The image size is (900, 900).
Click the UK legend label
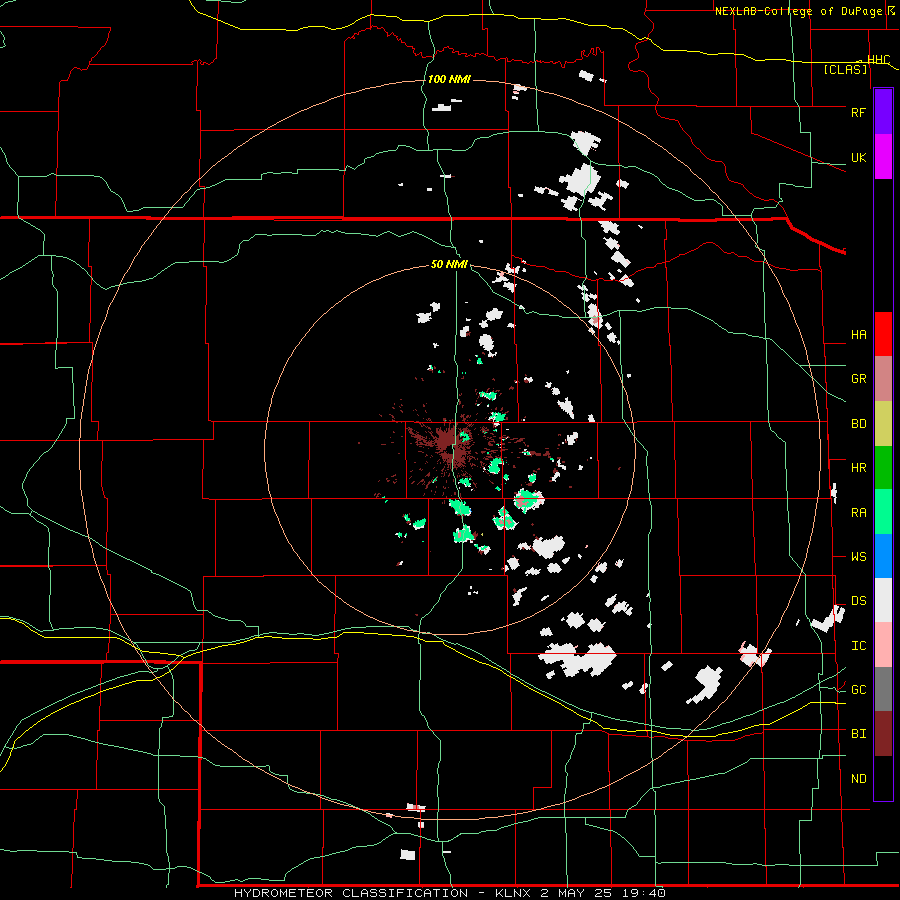tap(858, 157)
